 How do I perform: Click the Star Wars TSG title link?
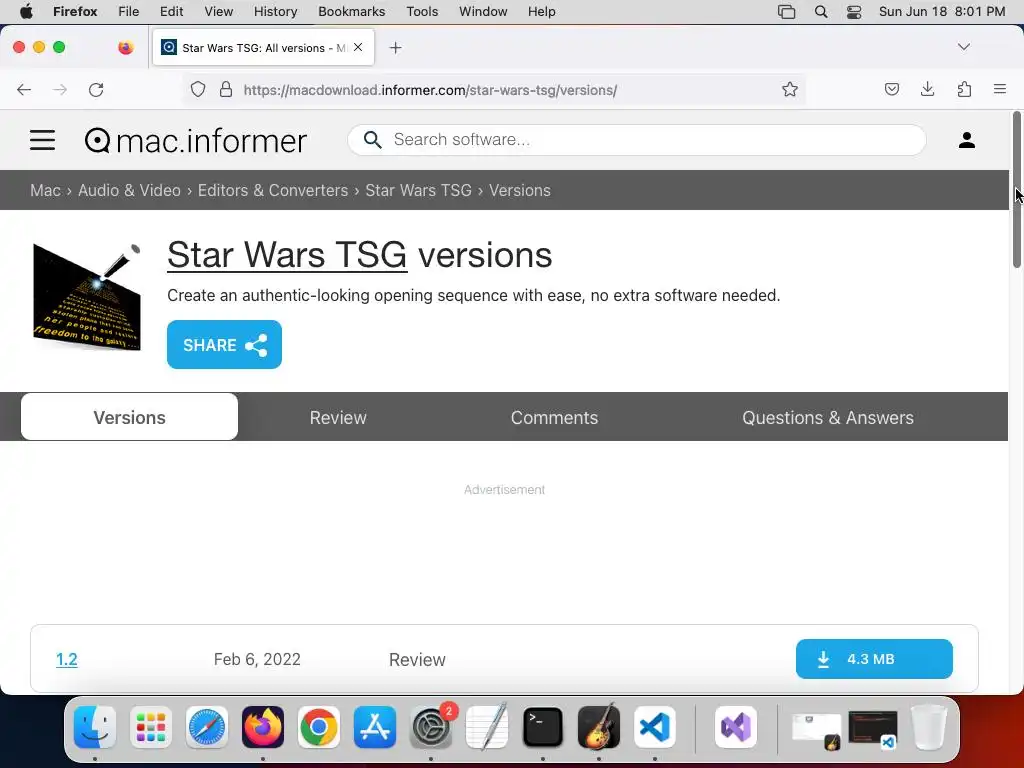(287, 254)
